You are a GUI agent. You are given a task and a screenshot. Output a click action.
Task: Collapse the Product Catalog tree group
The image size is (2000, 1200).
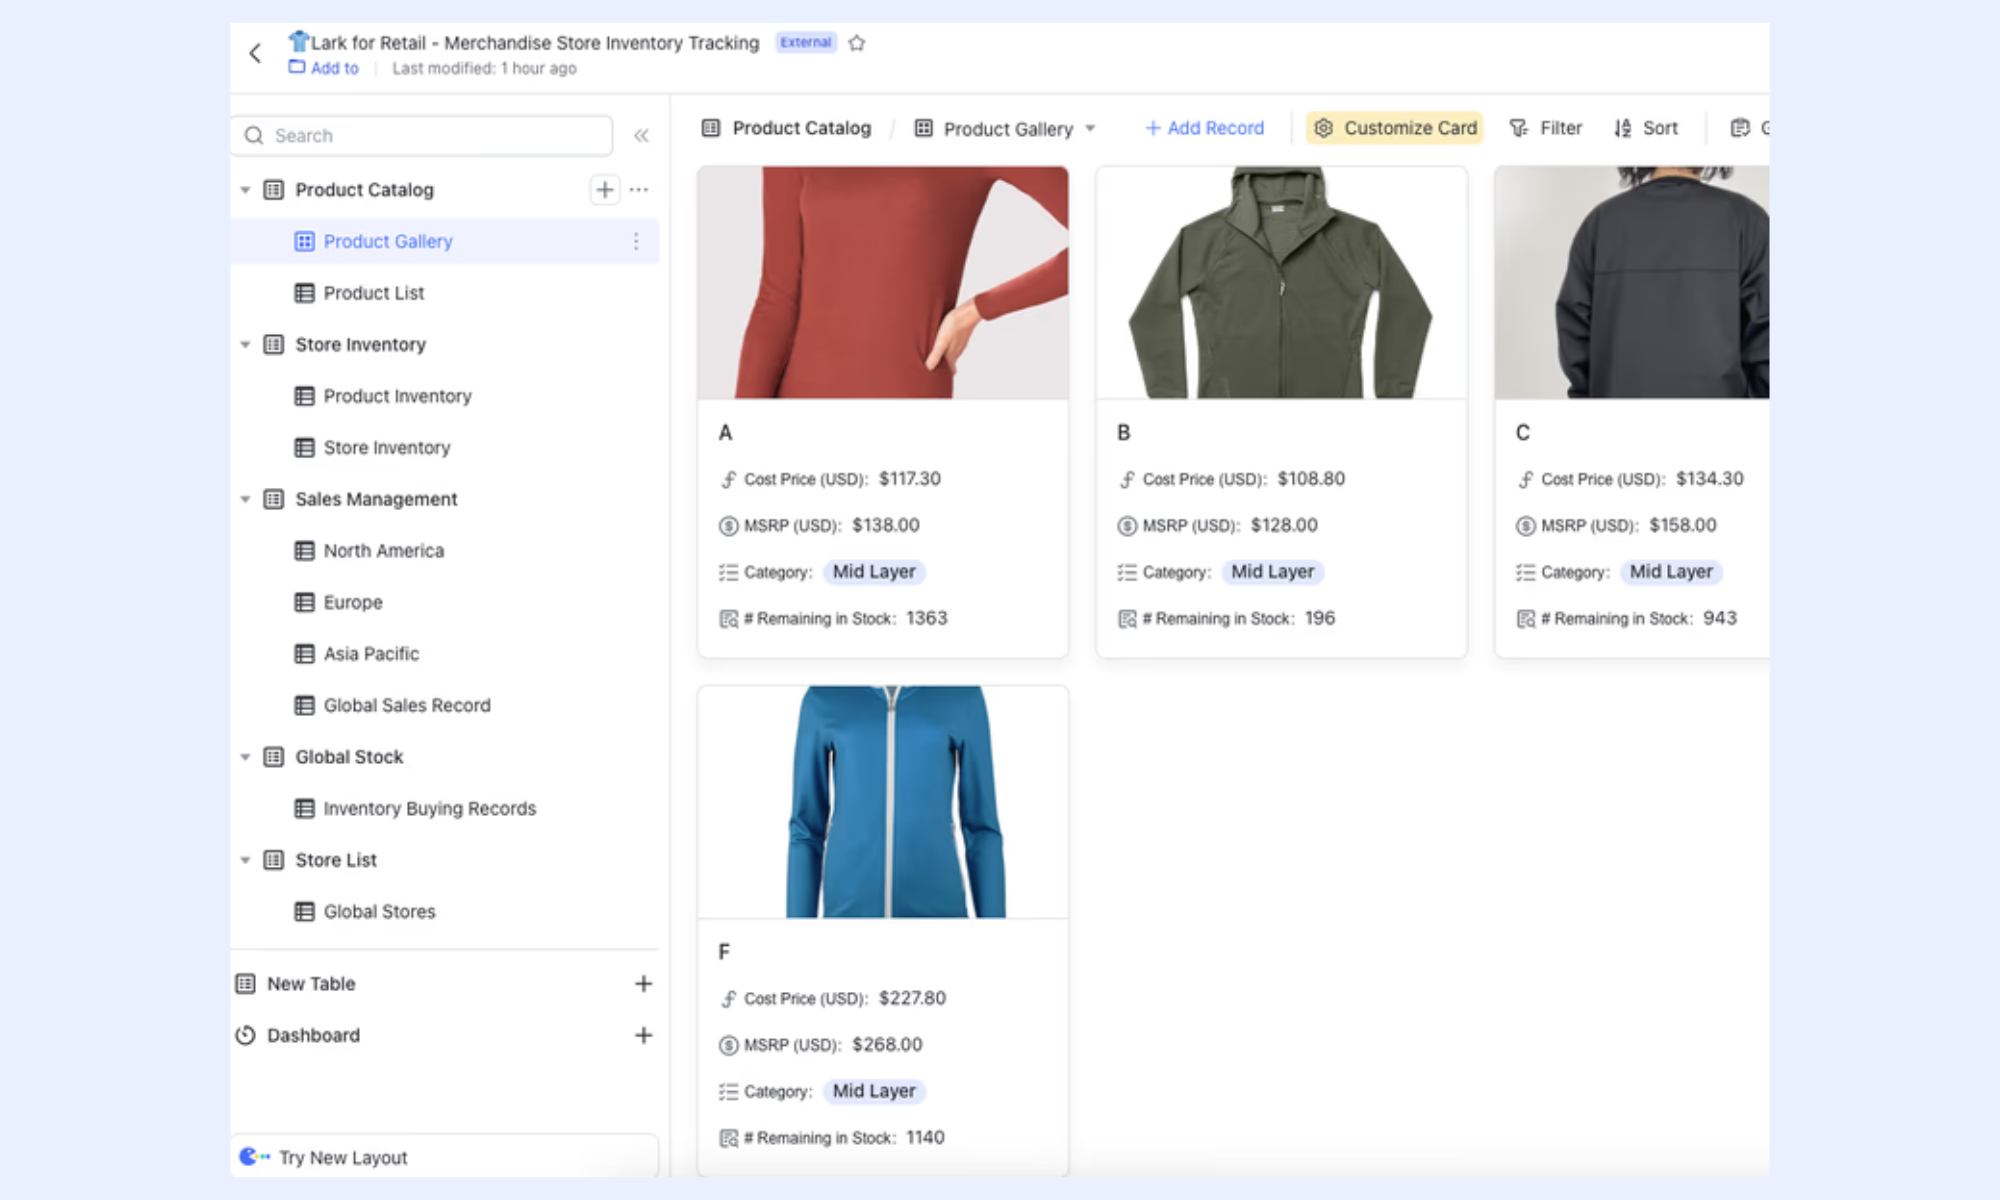tap(245, 190)
